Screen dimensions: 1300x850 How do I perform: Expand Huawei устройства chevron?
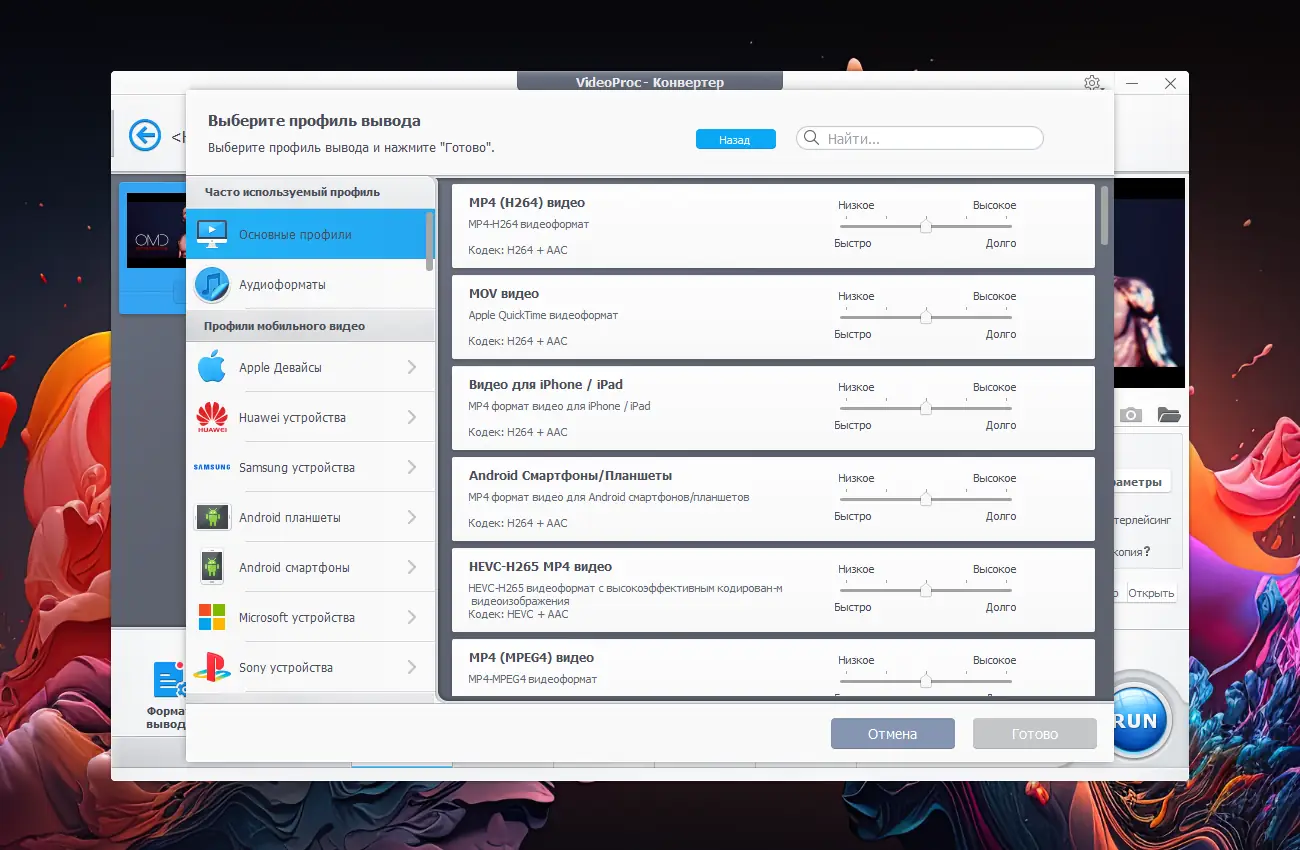click(x=412, y=417)
